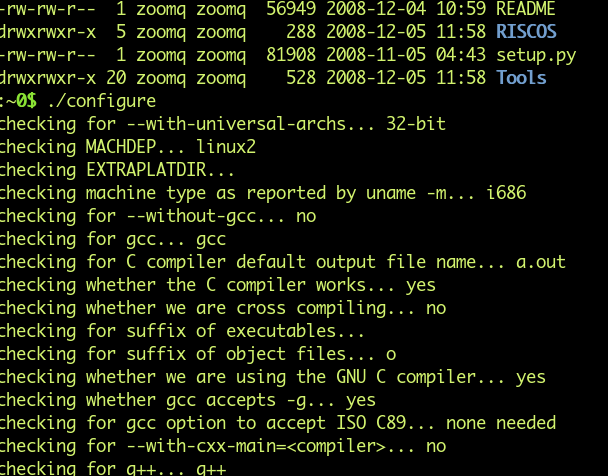Click the linux2 MACHDEP value

[226, 146]
